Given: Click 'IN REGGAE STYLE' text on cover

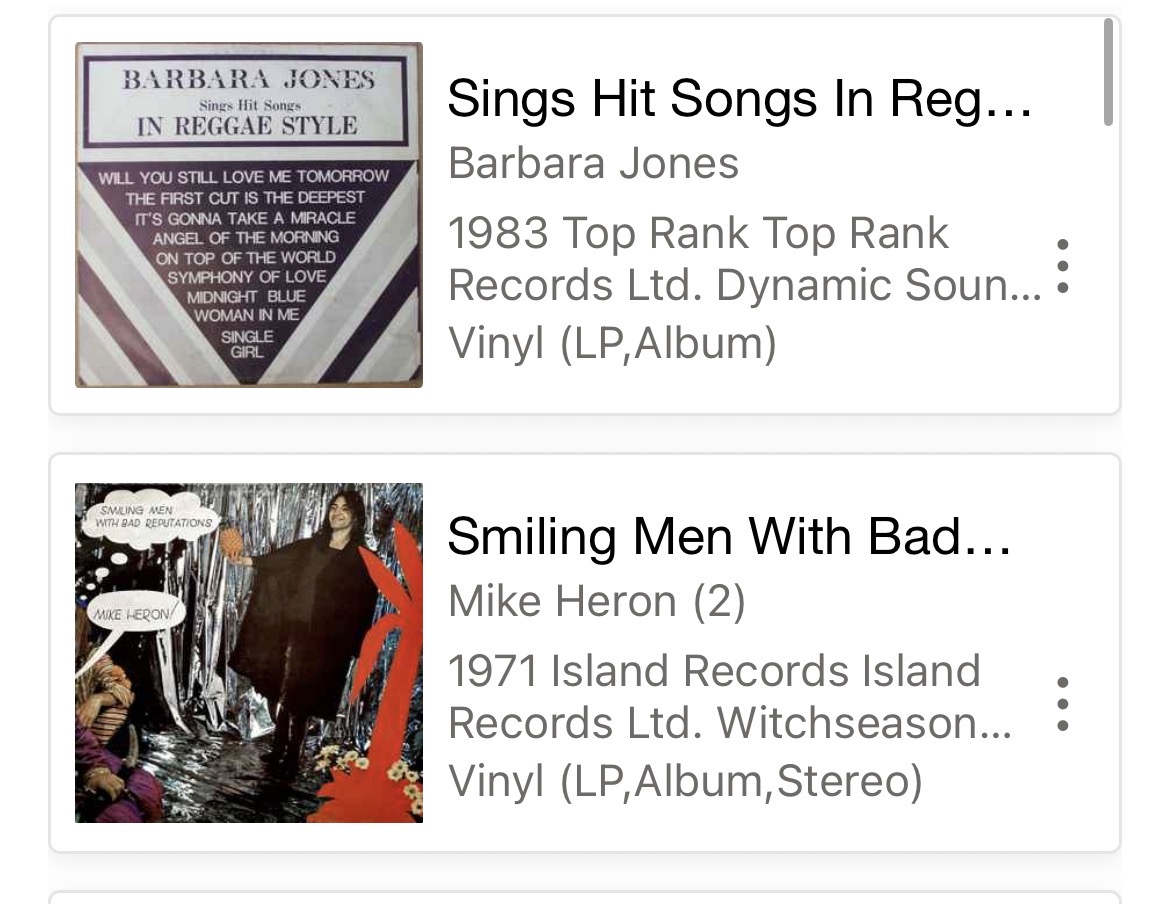Looking at the screenshot, I should coord(247,126).
